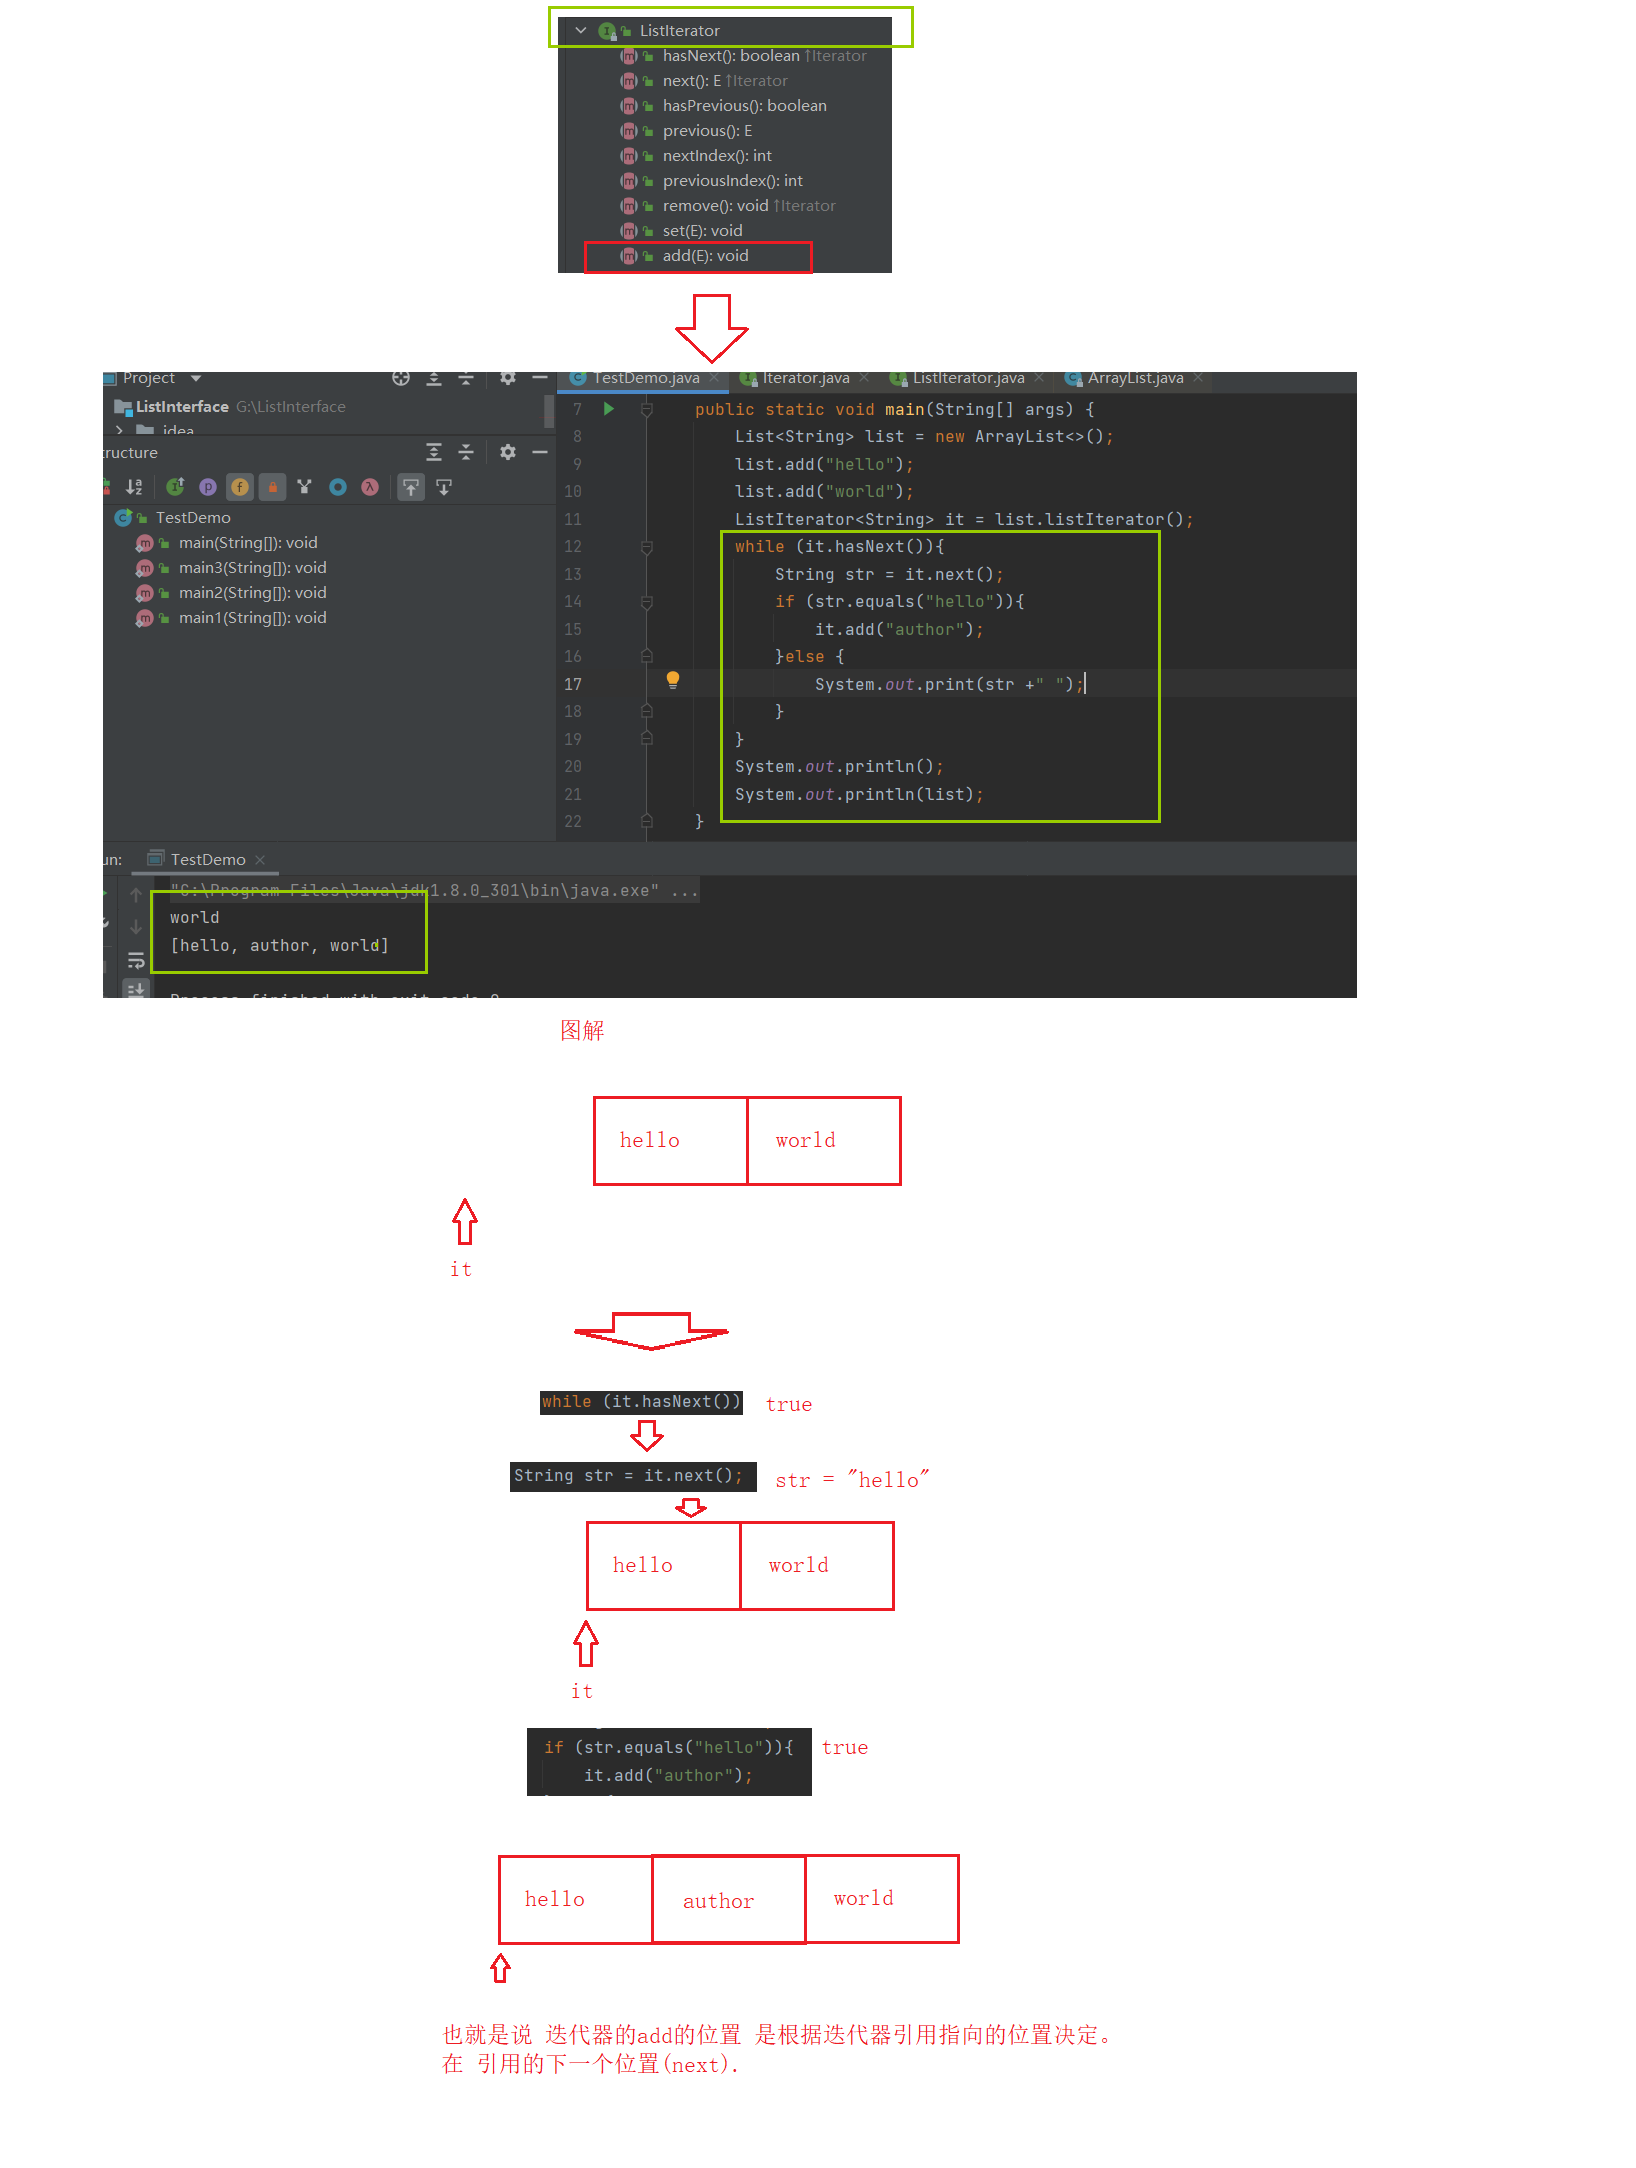Click previous(): E in ListIterator popup
Image resolution: width=1636 pixels, height=2168 pixels.
click(x=686, y=131)
